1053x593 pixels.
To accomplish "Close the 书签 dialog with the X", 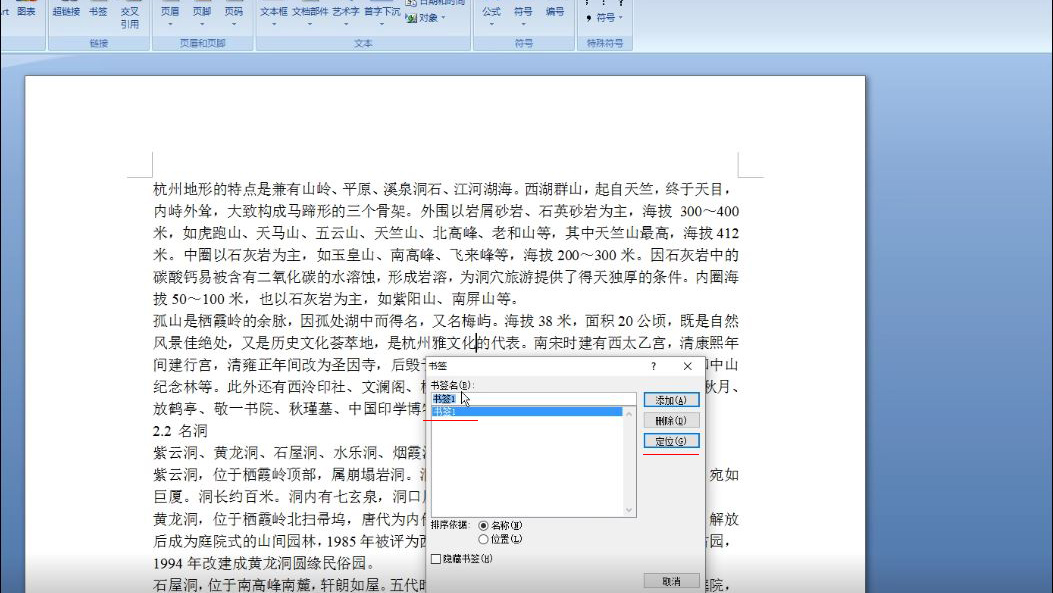I will coord(687,366).
